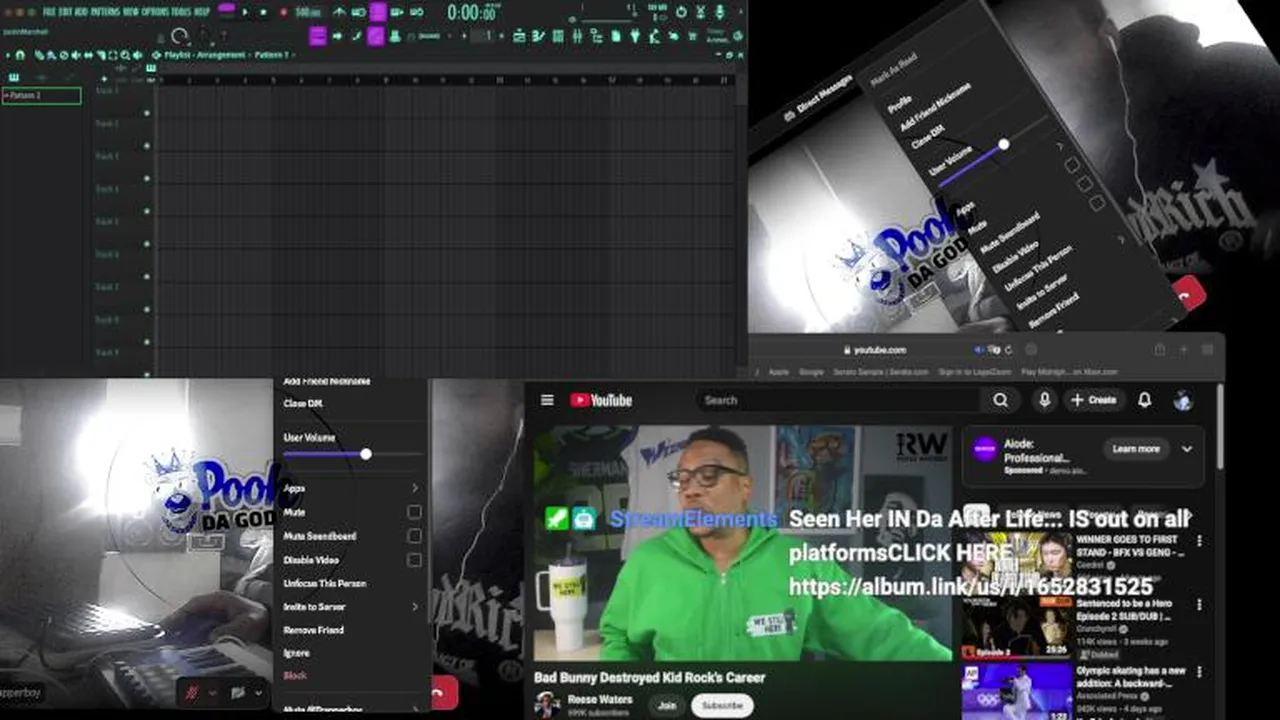Tick the Mute Soundboard checkbox
The height and width of the screenshot is (720, 1280).
414,536
